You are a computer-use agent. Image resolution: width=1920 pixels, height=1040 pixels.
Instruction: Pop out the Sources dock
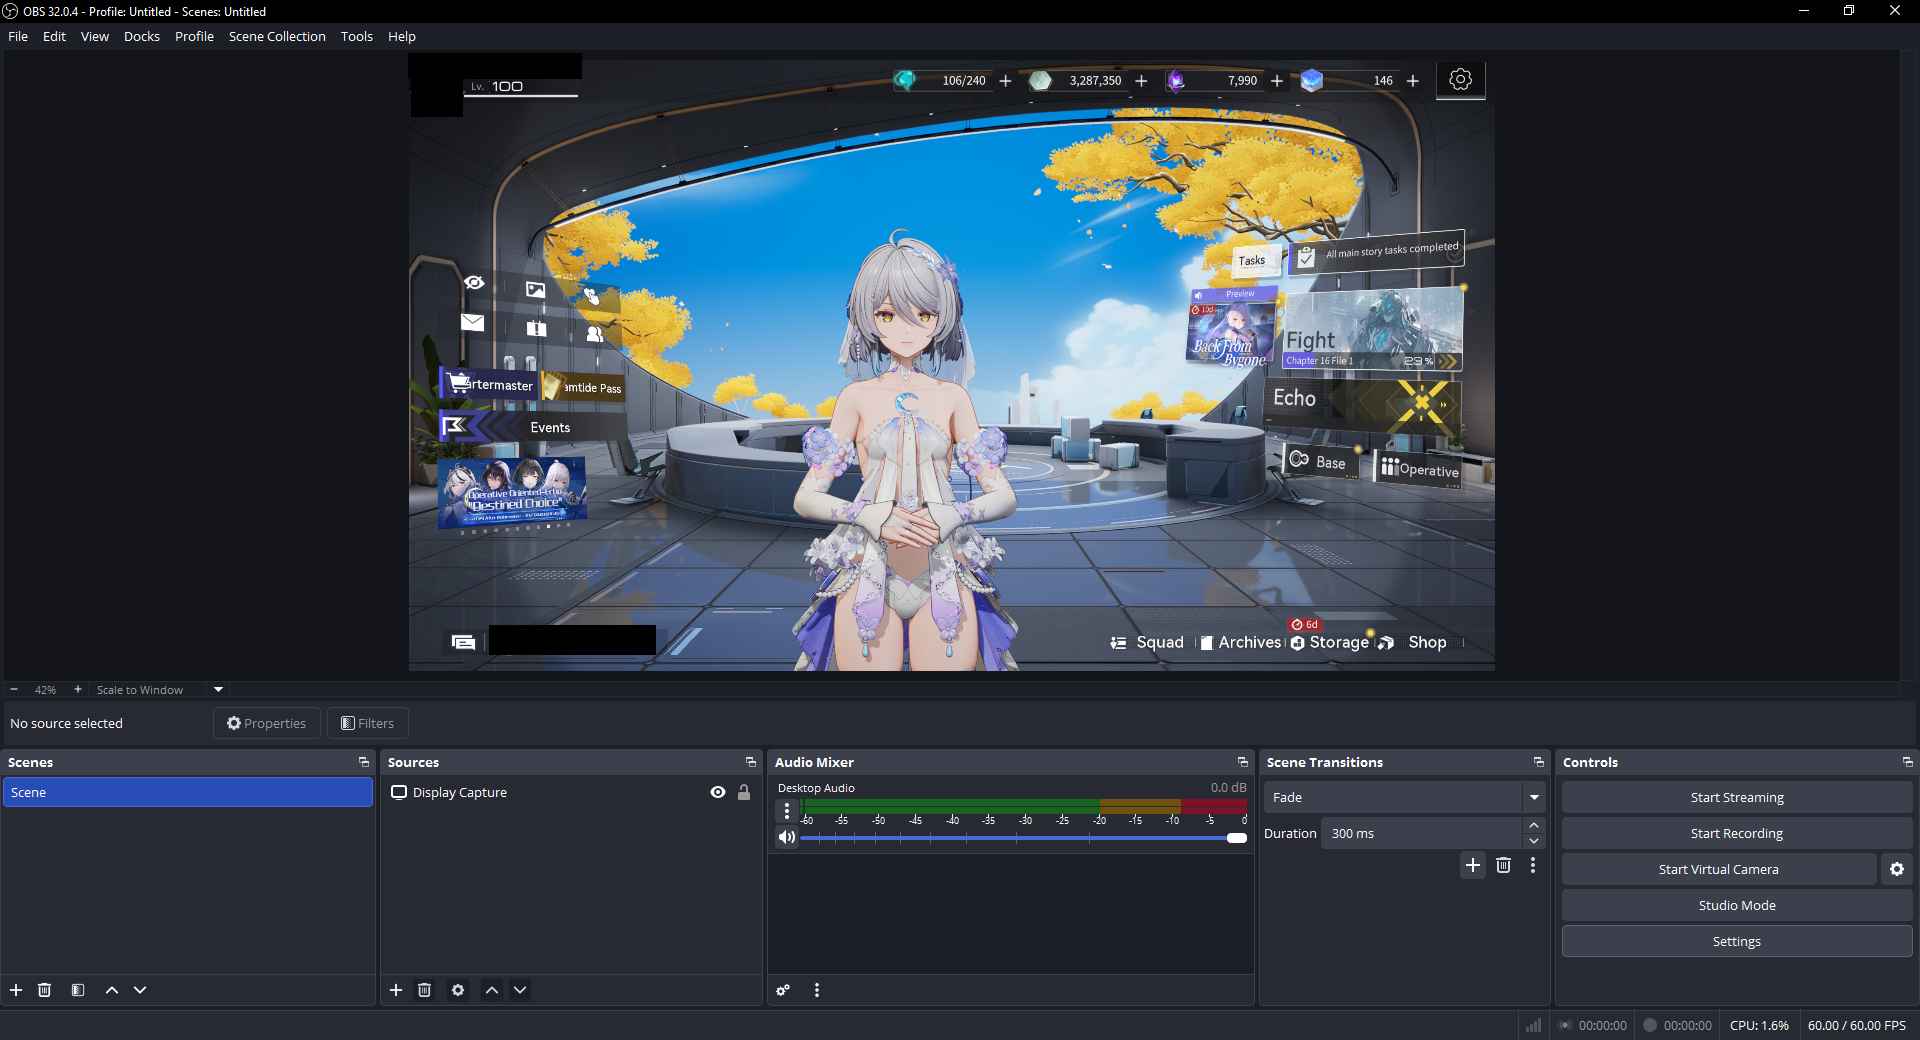point(751,762)
